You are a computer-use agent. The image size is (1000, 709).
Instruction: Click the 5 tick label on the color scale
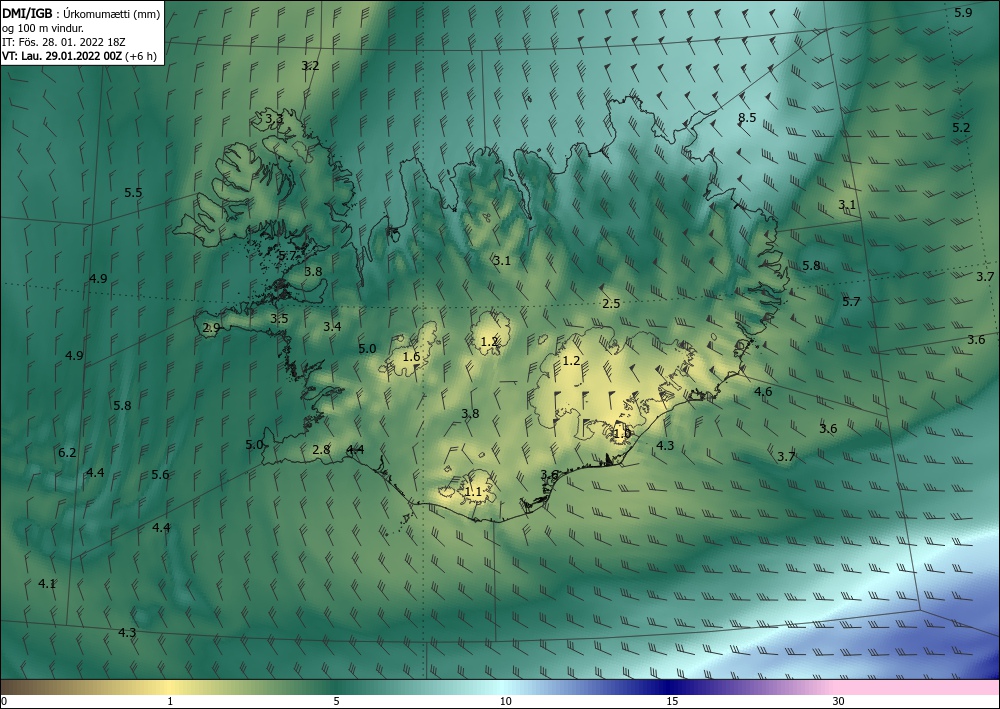[x=336, y=701]
